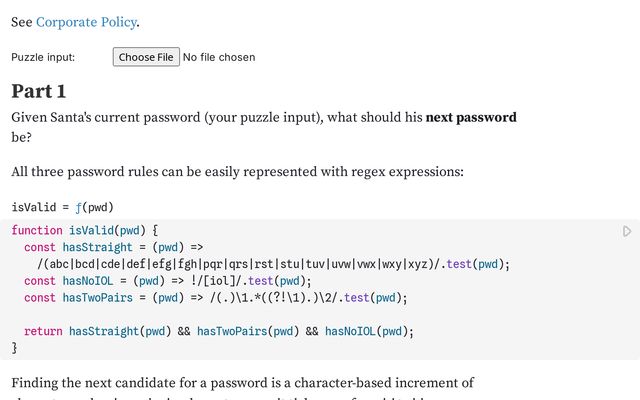The height and width of the screenshot is (400, 640).
Task: Open the Corporate Policy link
Action: tap(86, 22)
